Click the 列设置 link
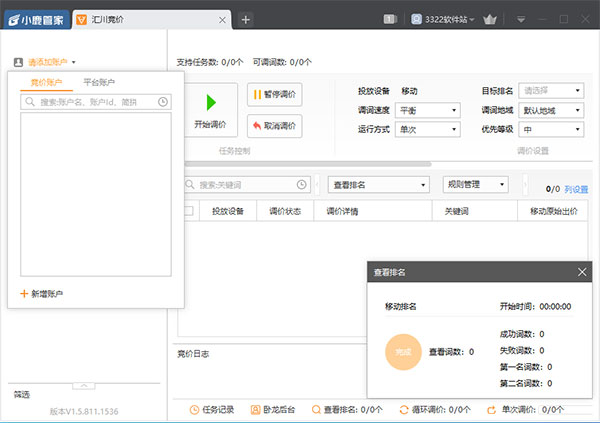 point(577,188)
